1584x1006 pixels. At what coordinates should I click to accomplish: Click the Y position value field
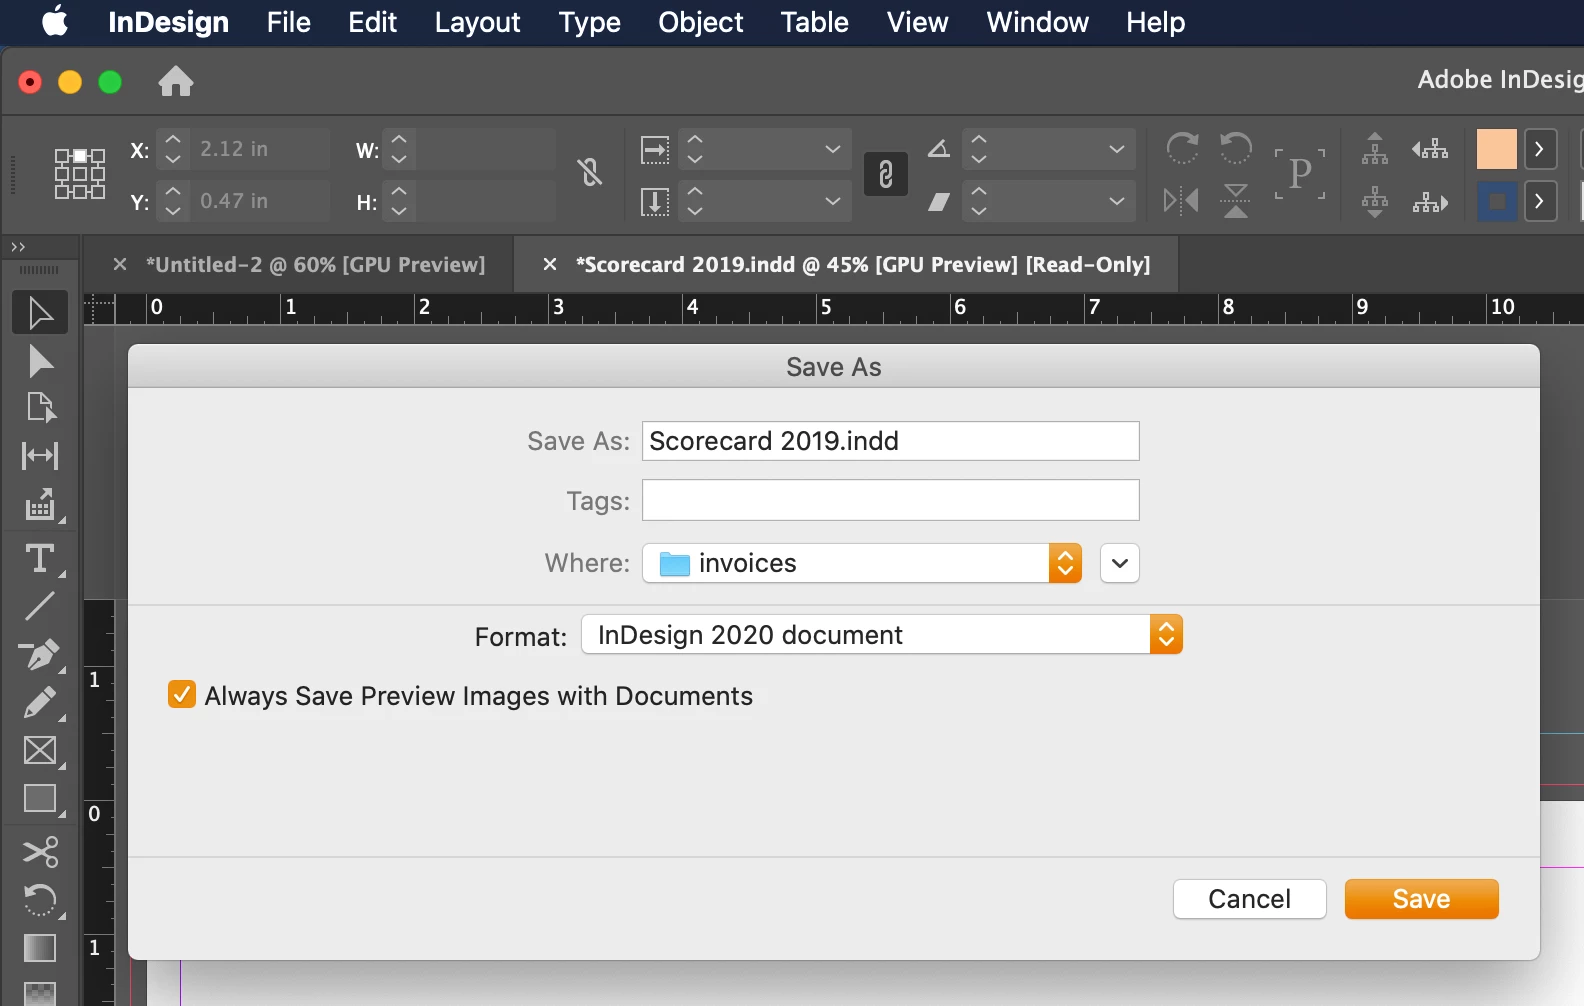pos(260,201)
